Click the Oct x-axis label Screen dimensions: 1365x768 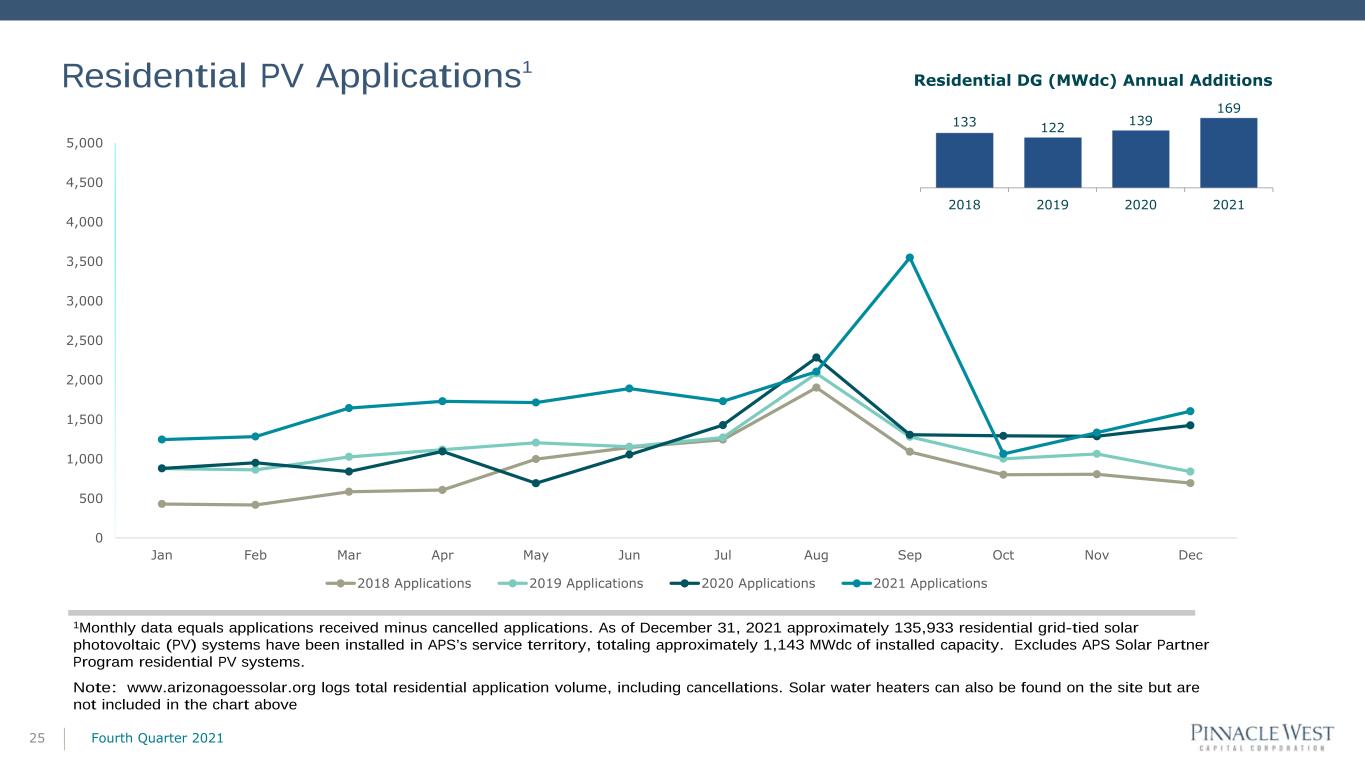coord(1003,555)
